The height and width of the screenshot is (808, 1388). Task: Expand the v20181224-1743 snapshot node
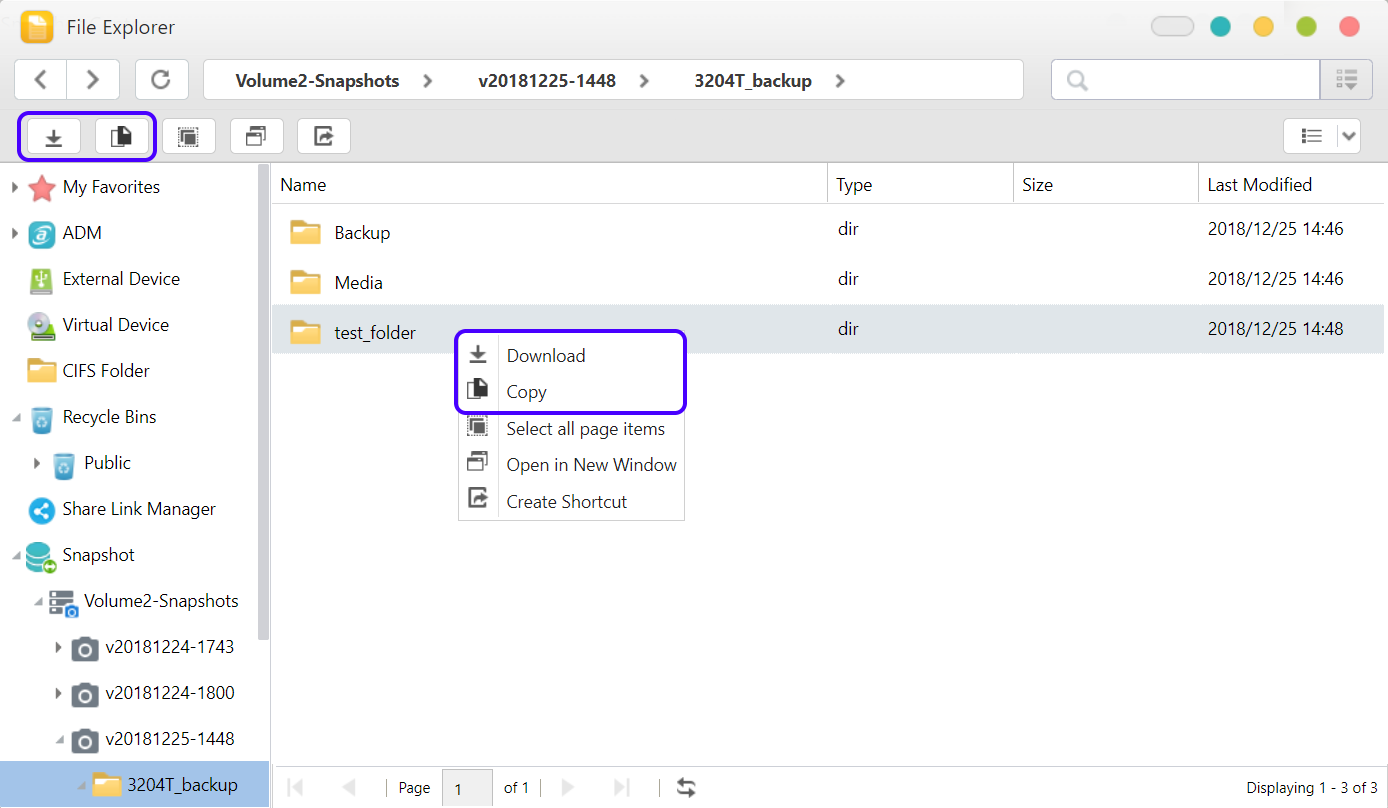(59, 647)
